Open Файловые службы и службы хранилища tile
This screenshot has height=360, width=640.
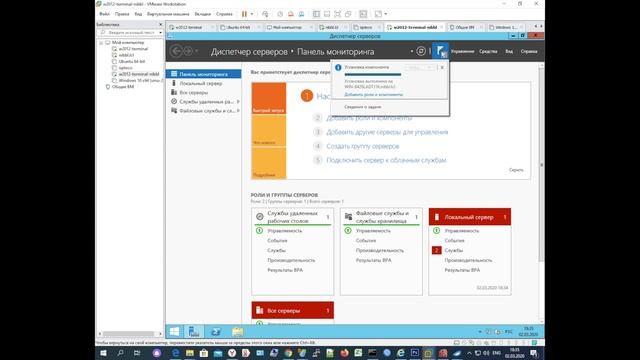pos(381,217)
